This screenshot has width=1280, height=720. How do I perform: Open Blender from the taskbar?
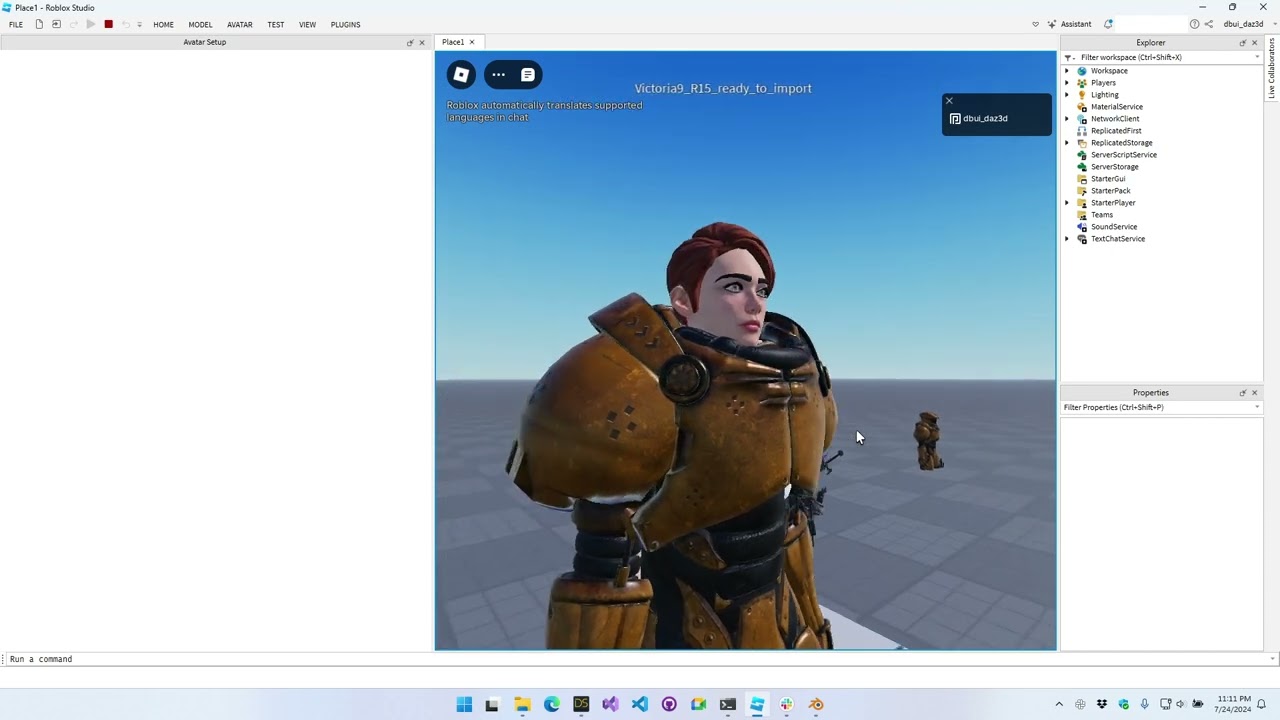point(816,704)
